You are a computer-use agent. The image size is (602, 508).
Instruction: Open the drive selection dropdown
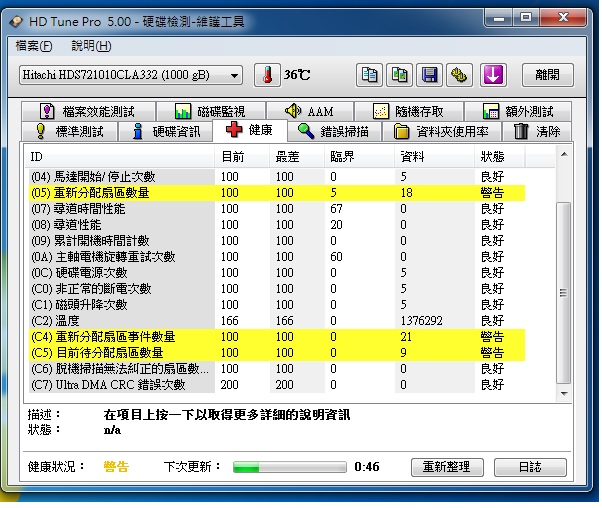pyautogui.click(x=131, y=75)
